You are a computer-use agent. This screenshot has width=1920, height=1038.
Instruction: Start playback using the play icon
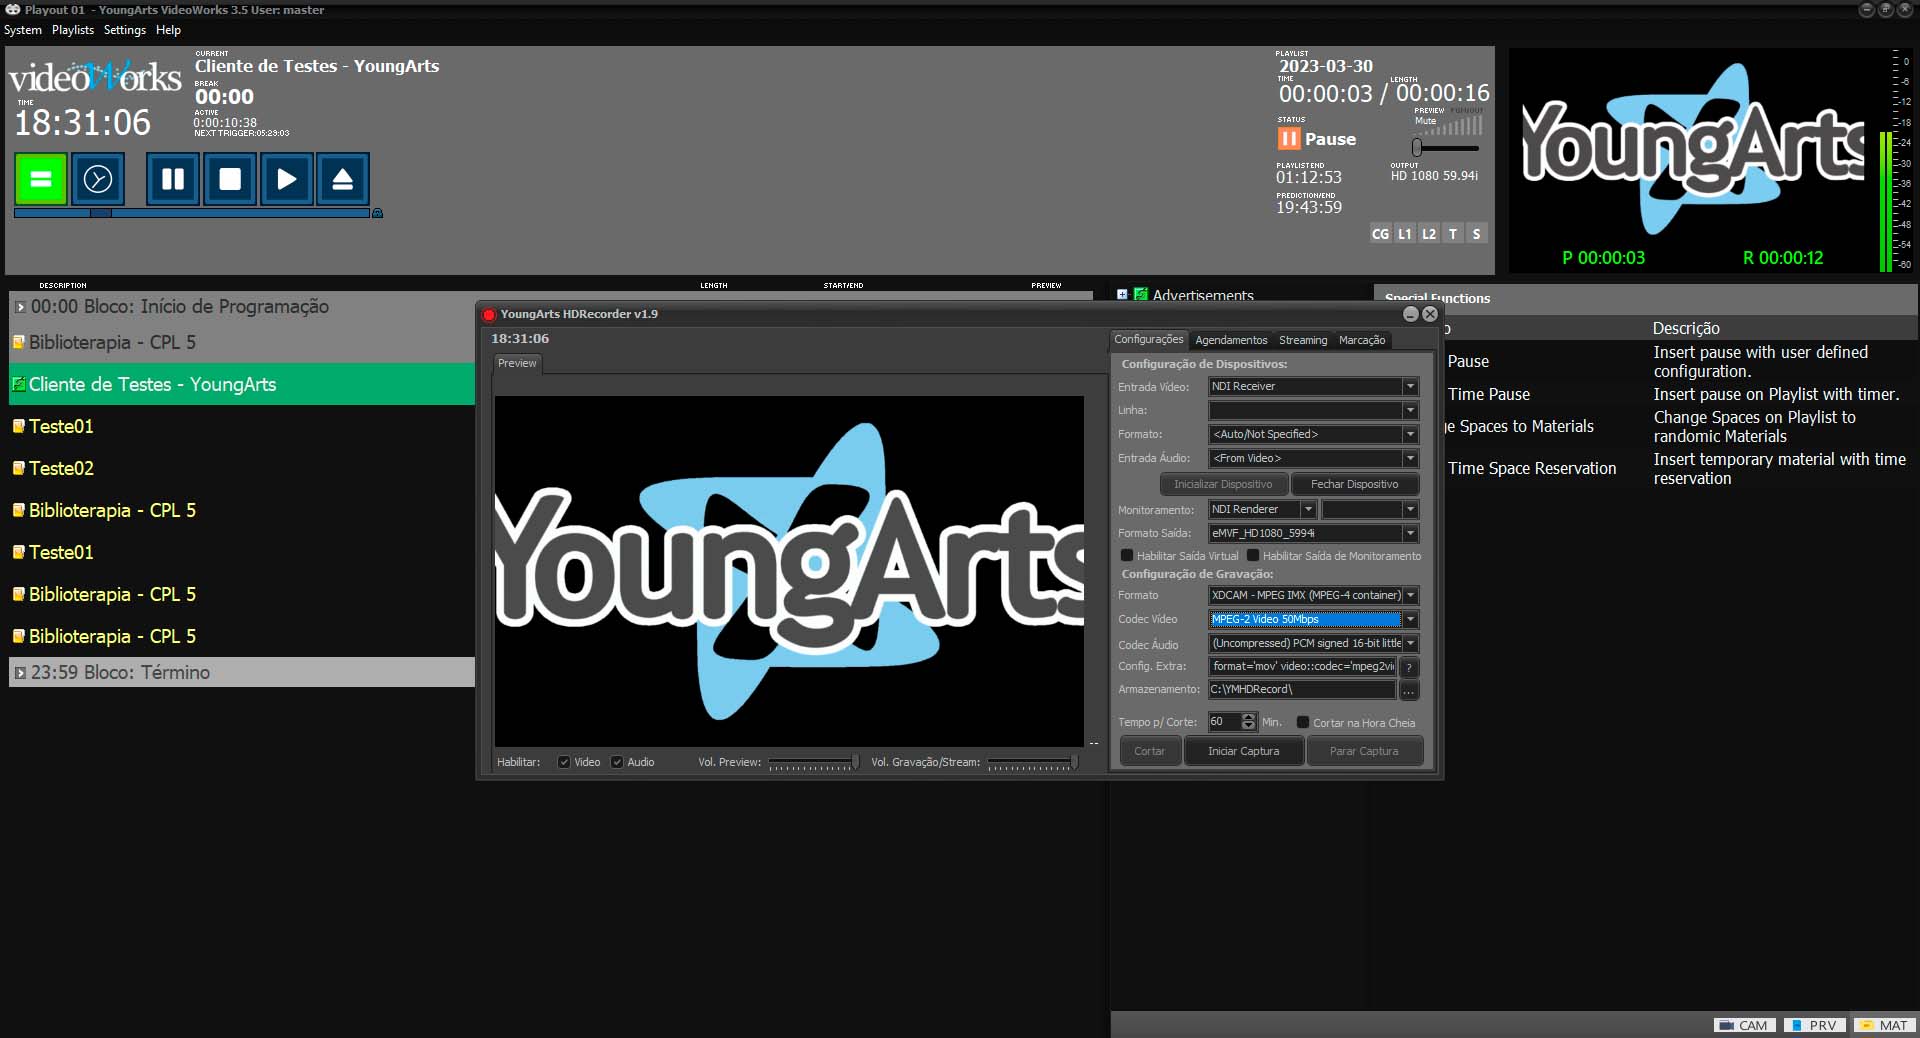[286, 179]
